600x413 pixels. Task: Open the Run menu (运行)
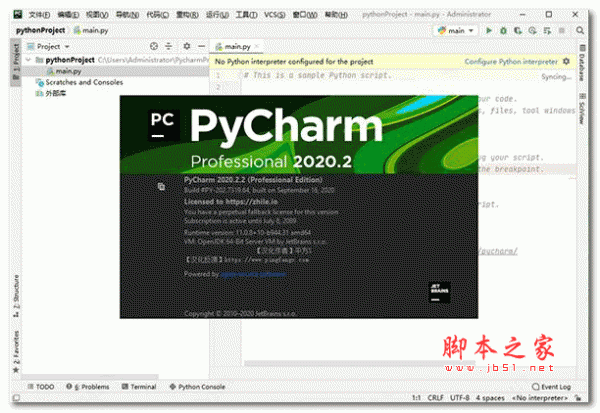click(x=217, y=15)
